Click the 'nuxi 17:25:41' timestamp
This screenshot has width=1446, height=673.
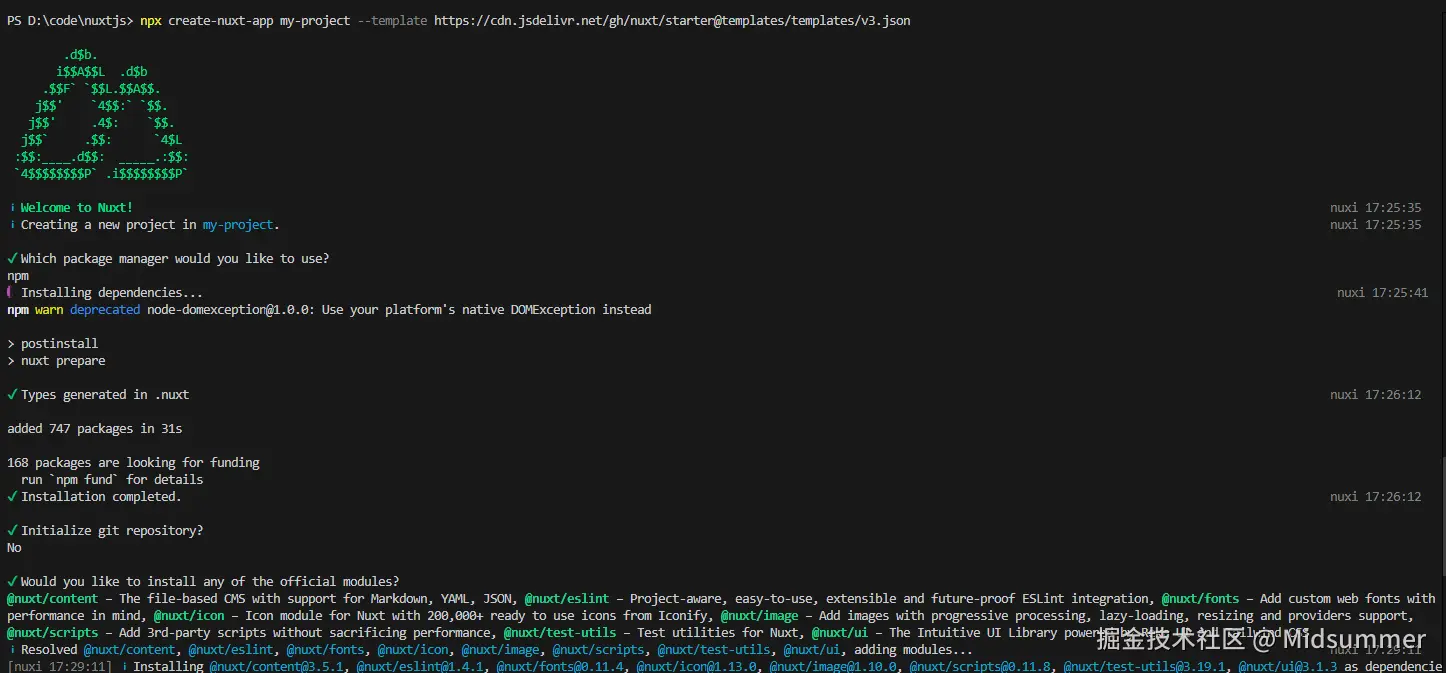[x=1382, y=293]
